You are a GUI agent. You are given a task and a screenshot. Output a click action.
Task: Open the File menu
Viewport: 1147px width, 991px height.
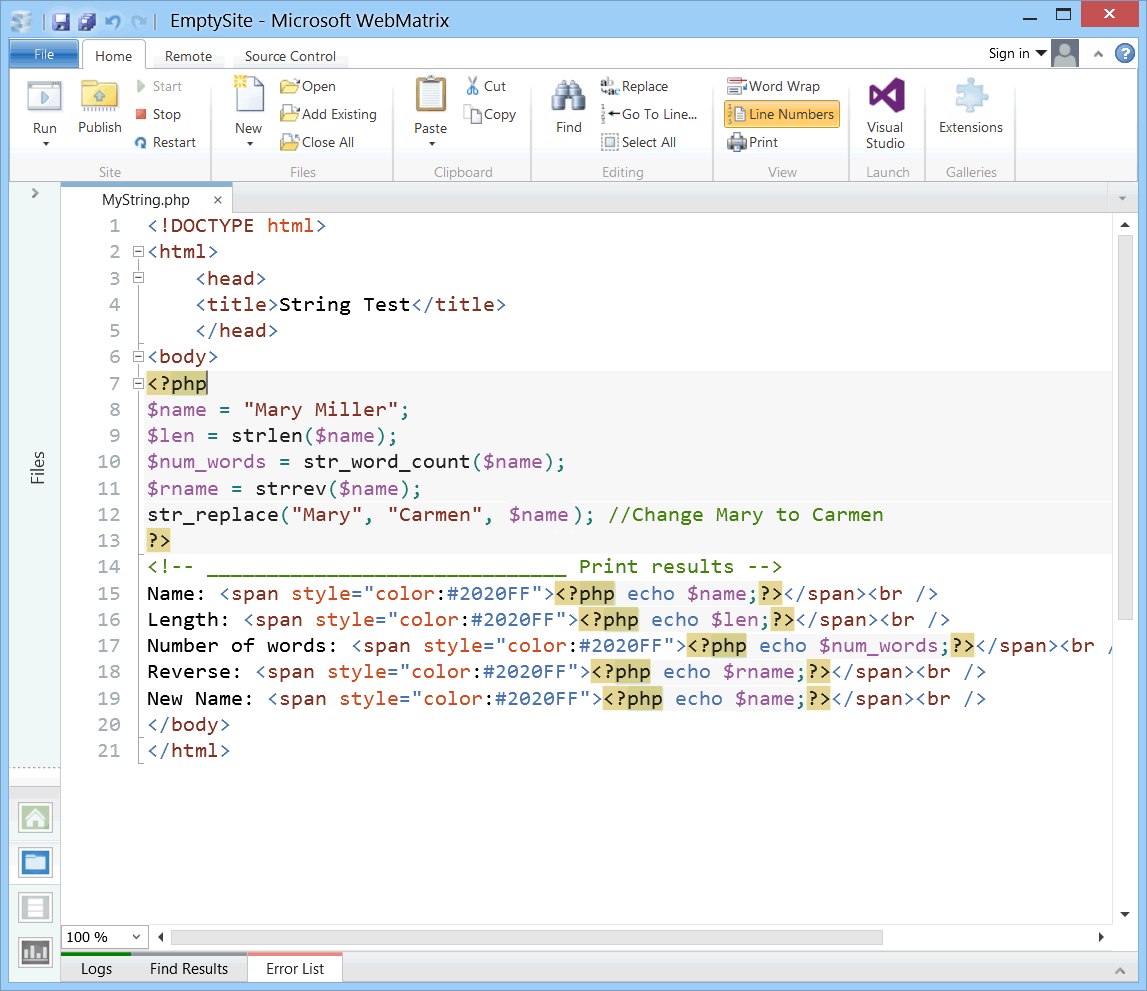pos(44,54)
